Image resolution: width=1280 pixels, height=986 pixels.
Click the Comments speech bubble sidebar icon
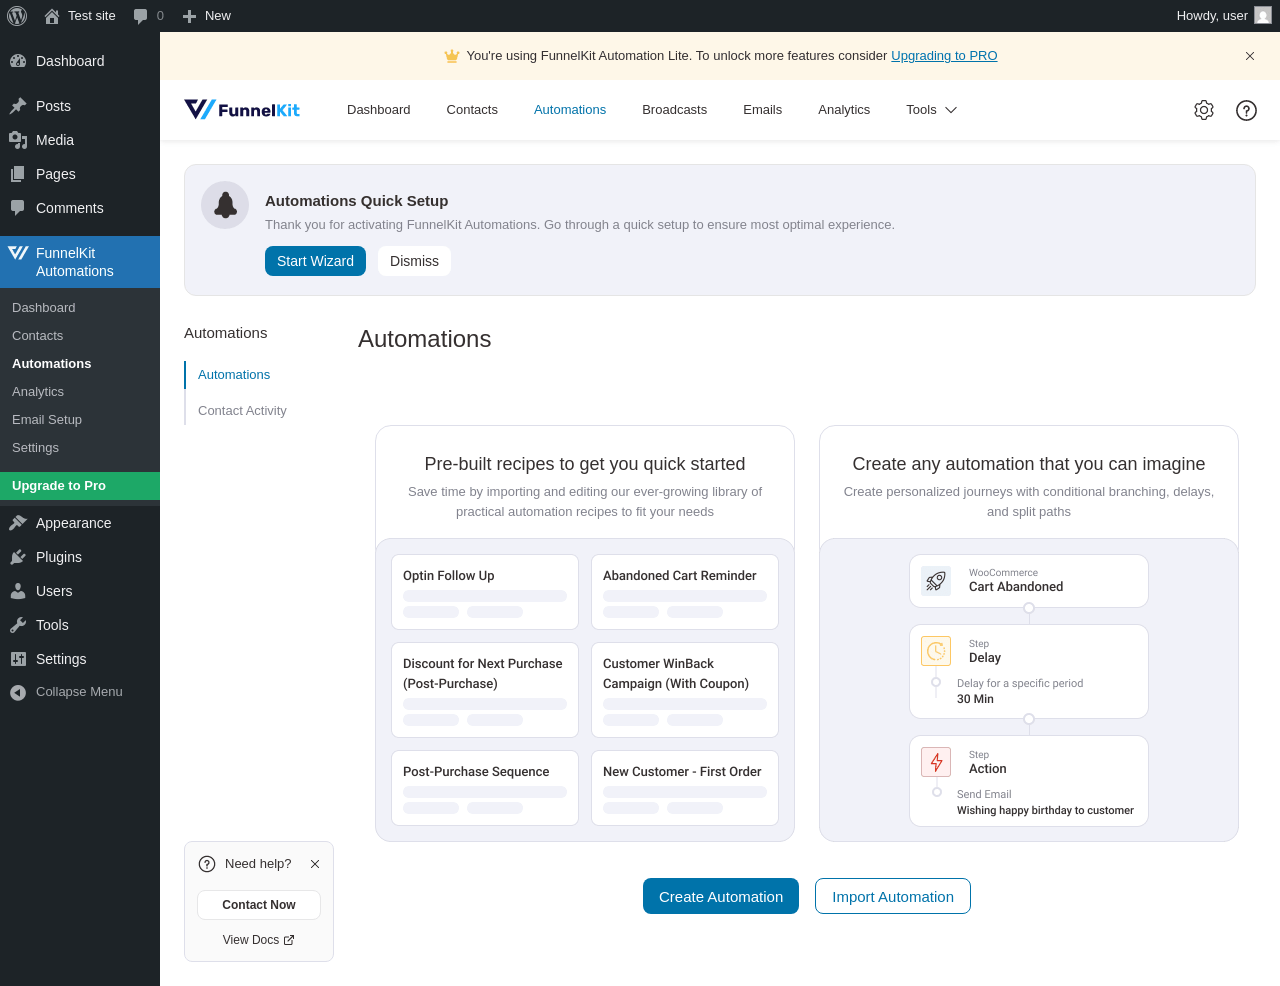(x=18, y=208)
